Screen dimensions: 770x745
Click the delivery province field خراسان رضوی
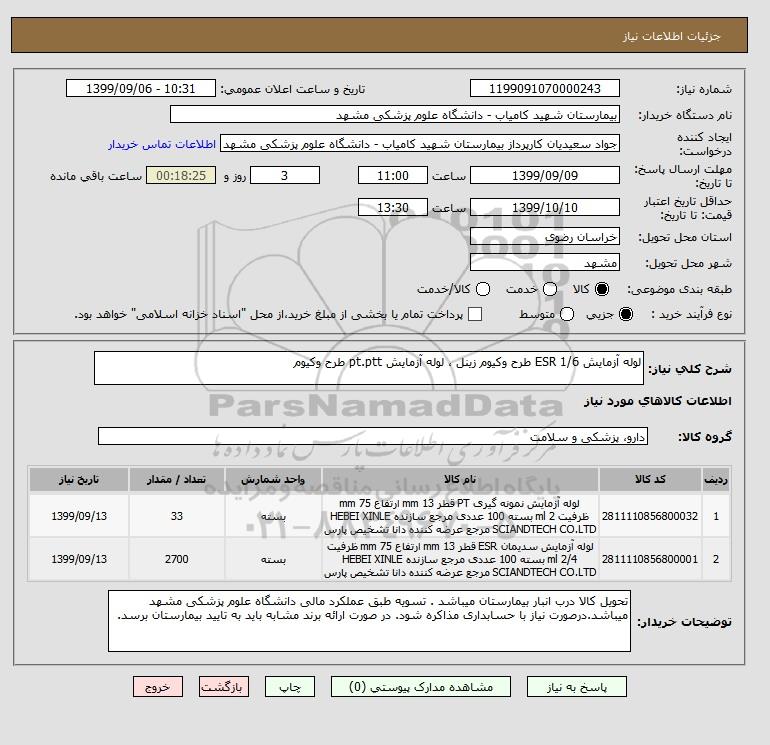545,237
